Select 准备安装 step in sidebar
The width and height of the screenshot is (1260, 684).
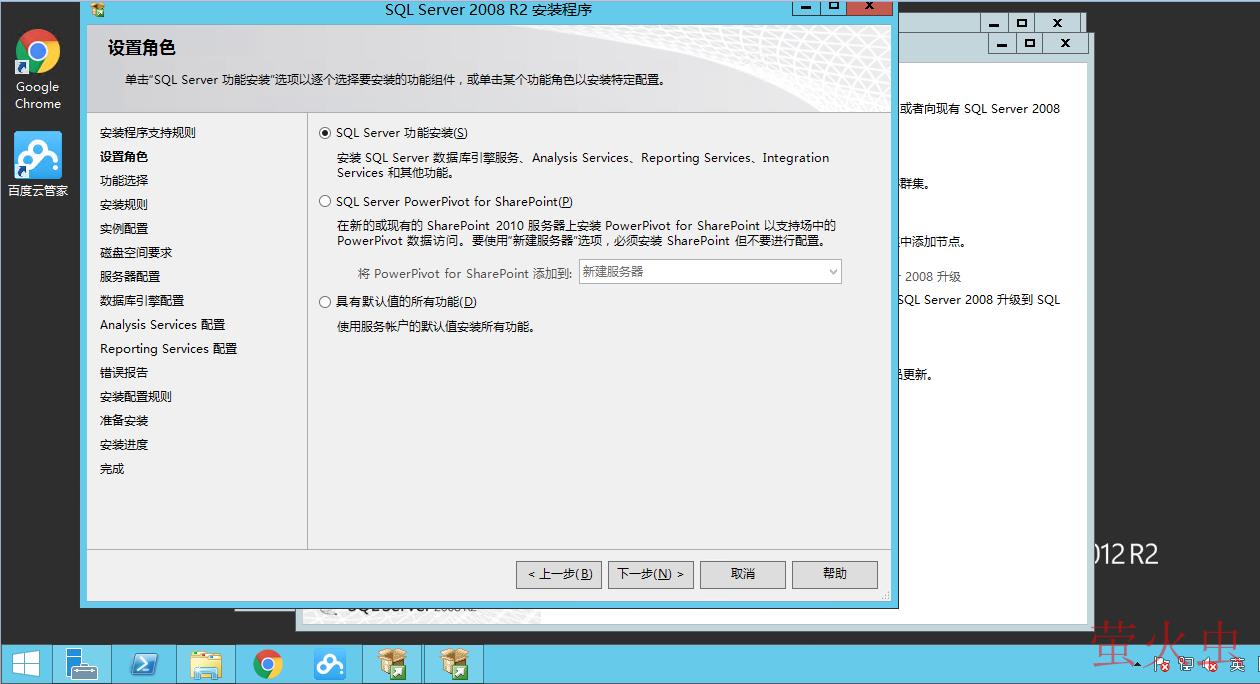(124, 421)
